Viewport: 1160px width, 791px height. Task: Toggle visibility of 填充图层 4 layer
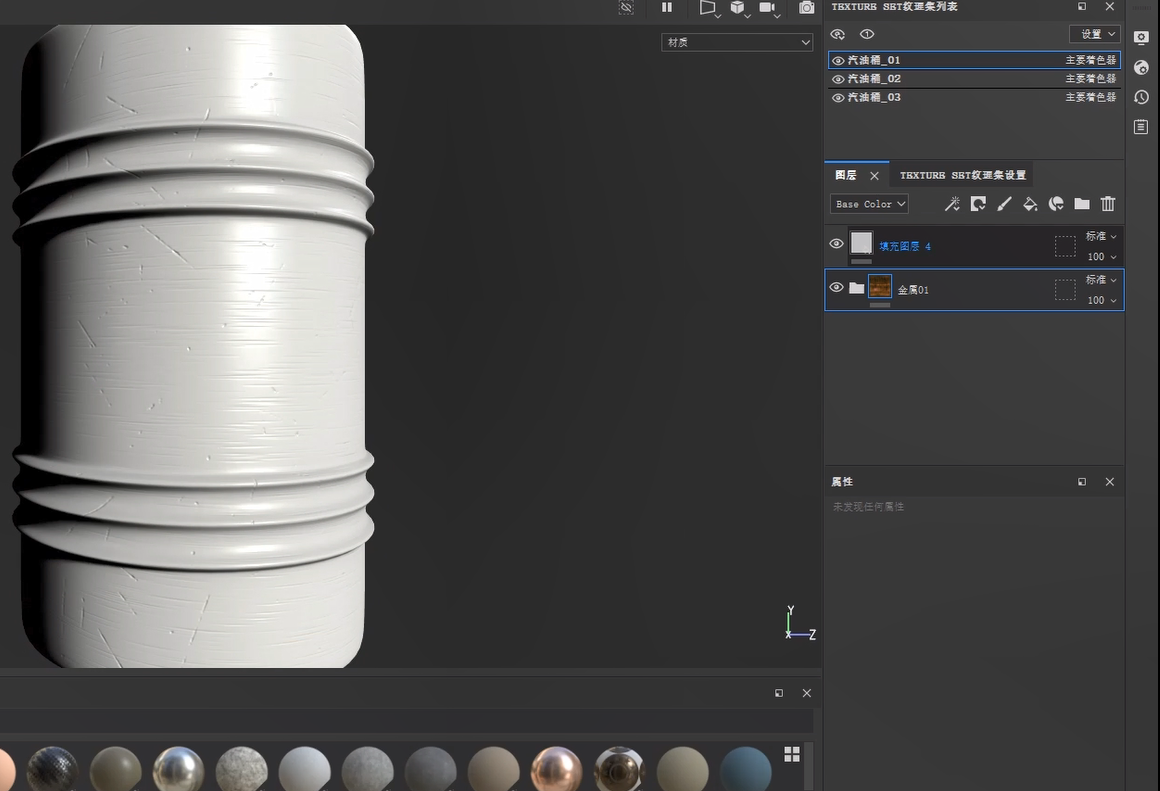click(836, 244)
